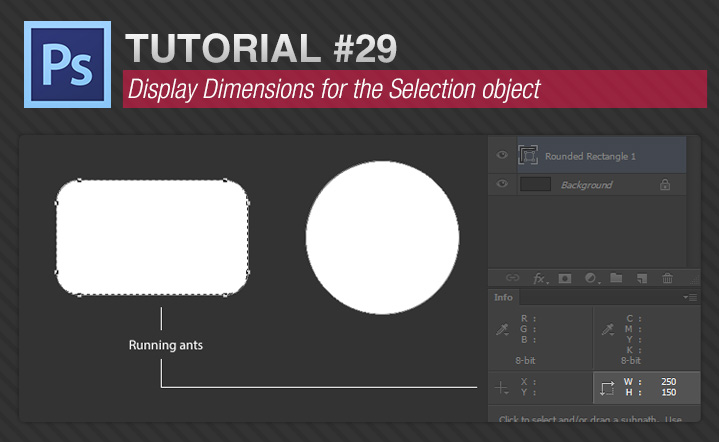Viewport: 719px width, 442px height.
Task: Open first eyedropper color mode options
Action: click(502, 329)
